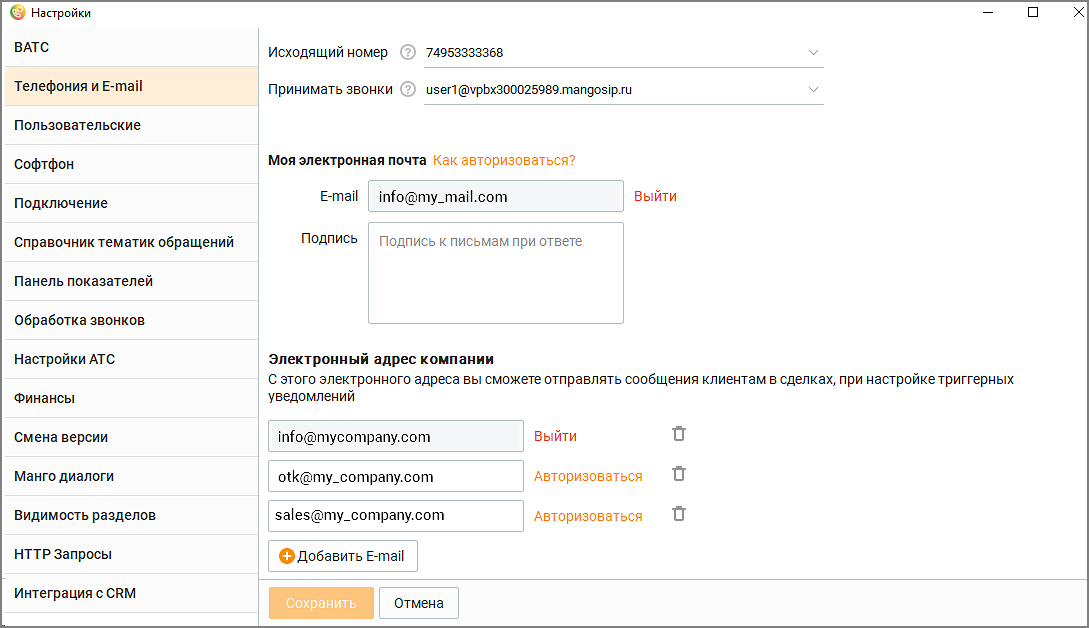
Task: Delete the otk@my_company.com address with trash icon
Action: point(679,474)
